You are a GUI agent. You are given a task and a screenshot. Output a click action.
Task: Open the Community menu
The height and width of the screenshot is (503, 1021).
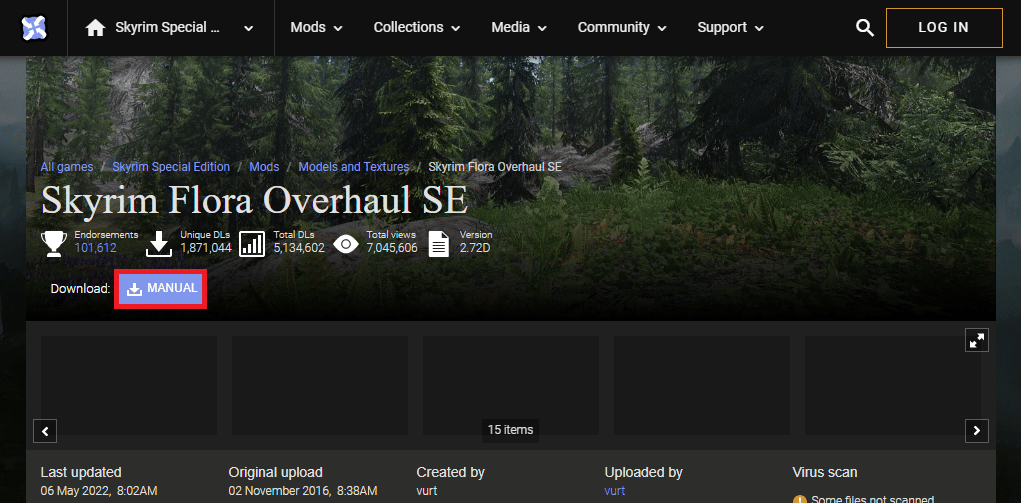(622, 28)
